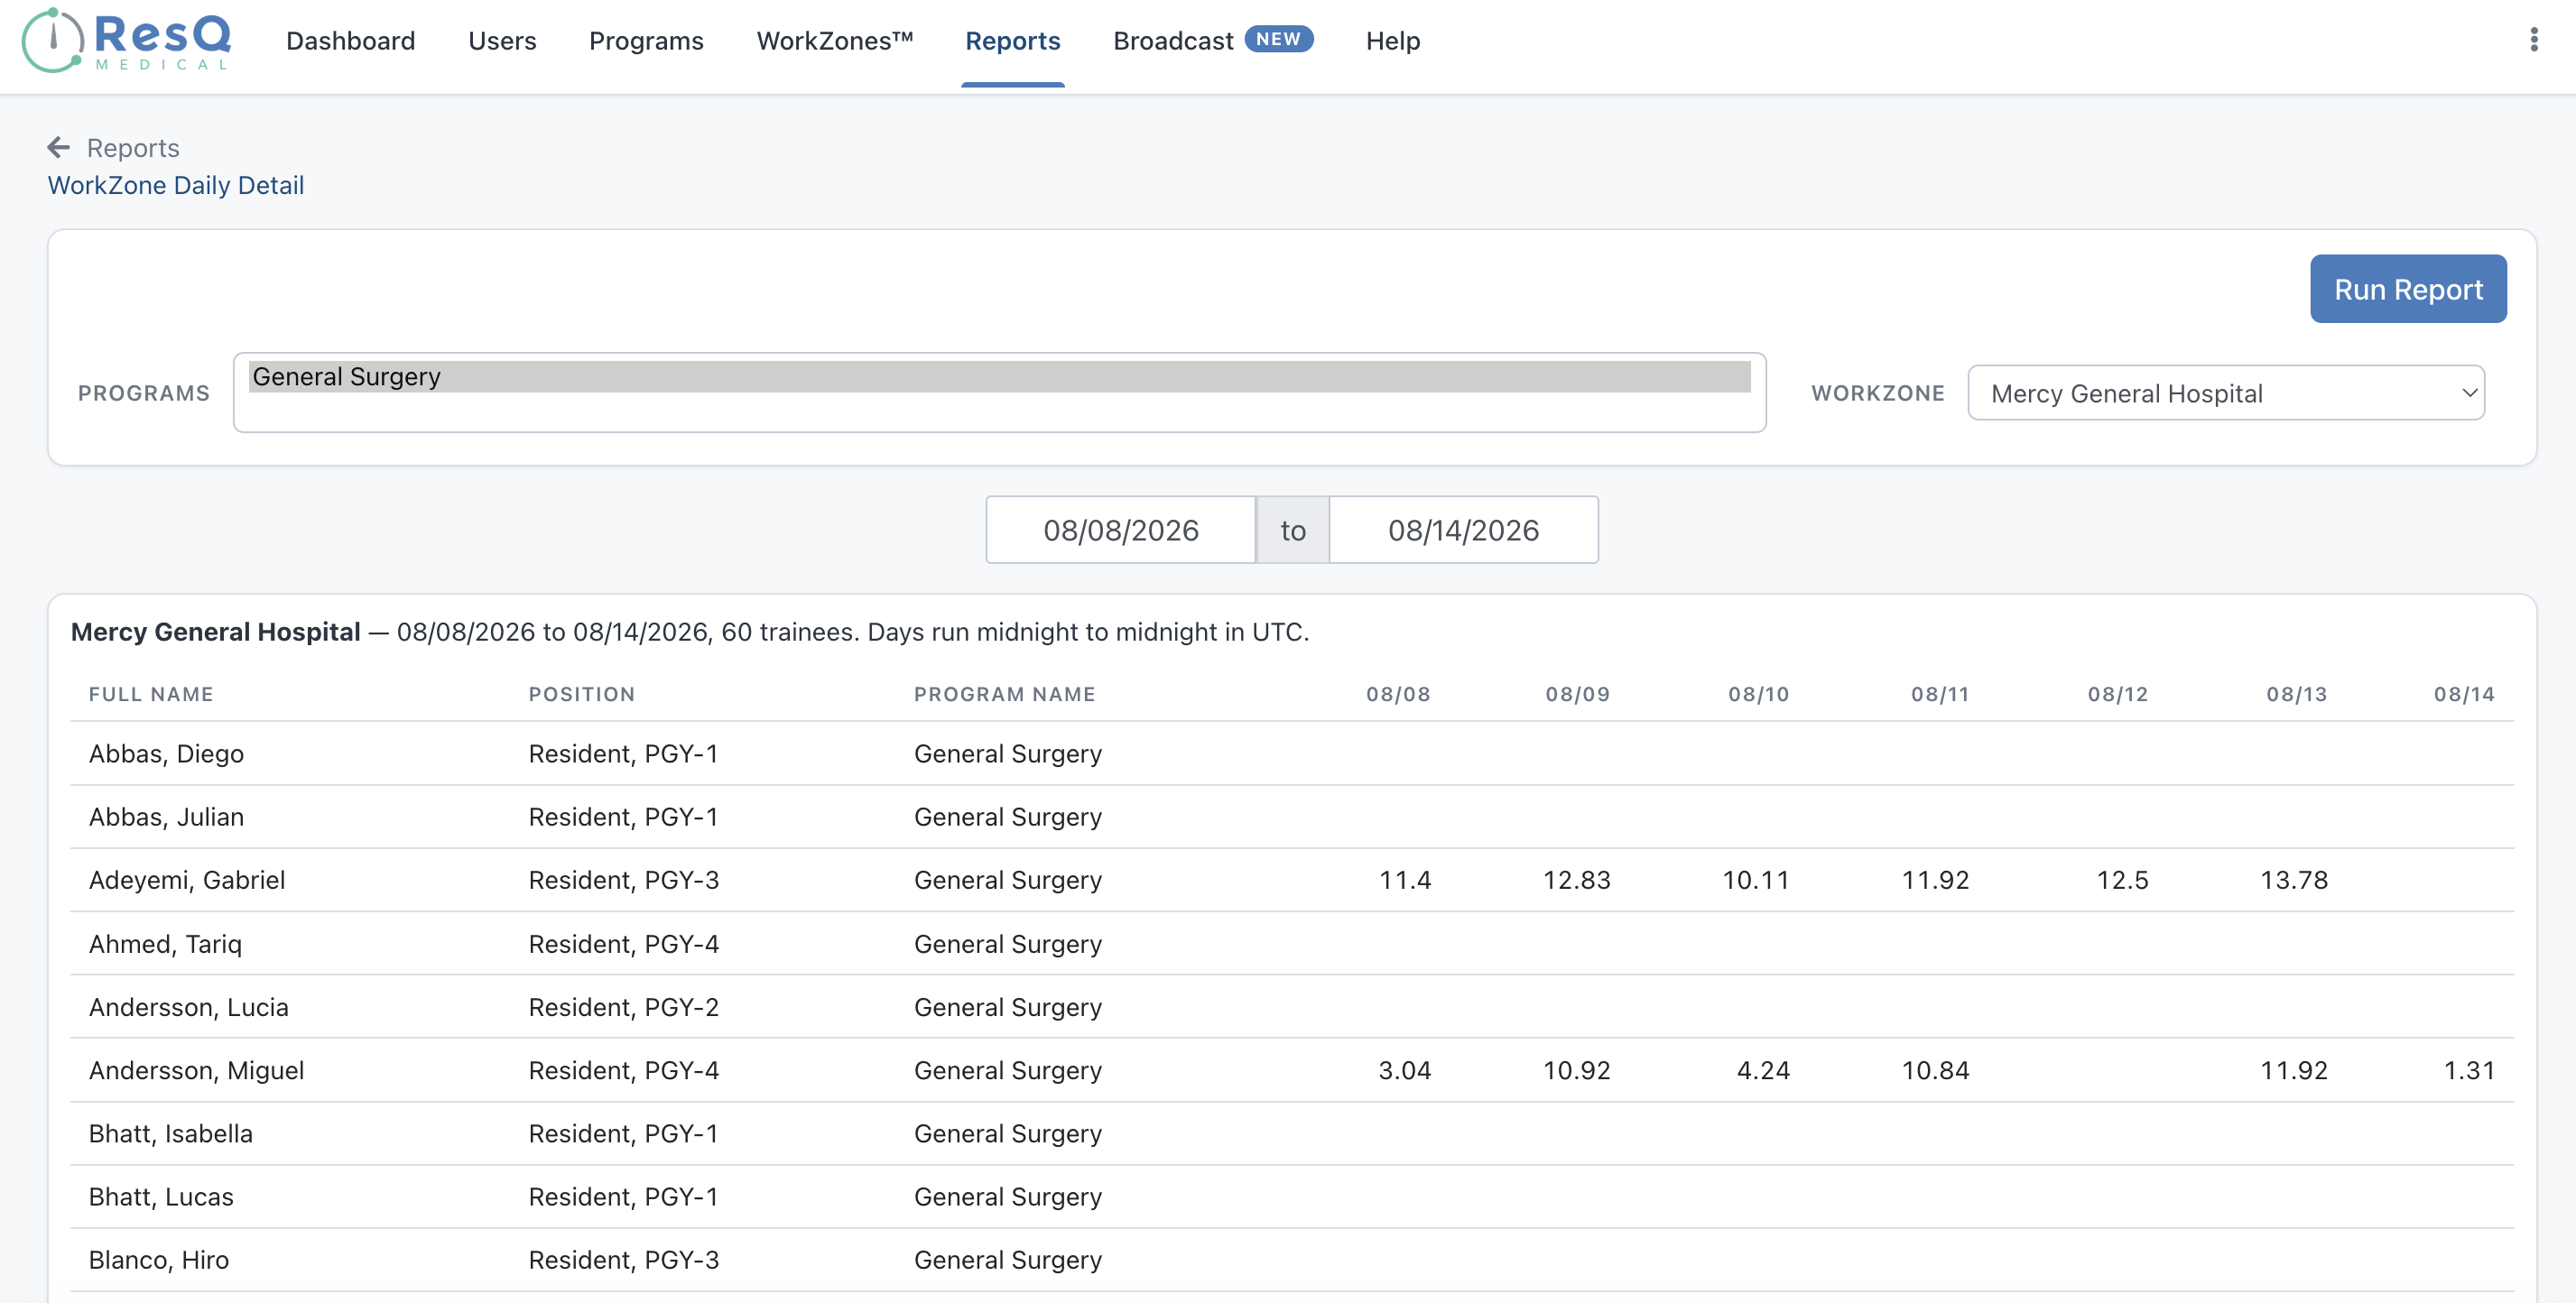Click the 08/14 column header
The height and width of the screenshot is (1303, 2576).
2464,694
